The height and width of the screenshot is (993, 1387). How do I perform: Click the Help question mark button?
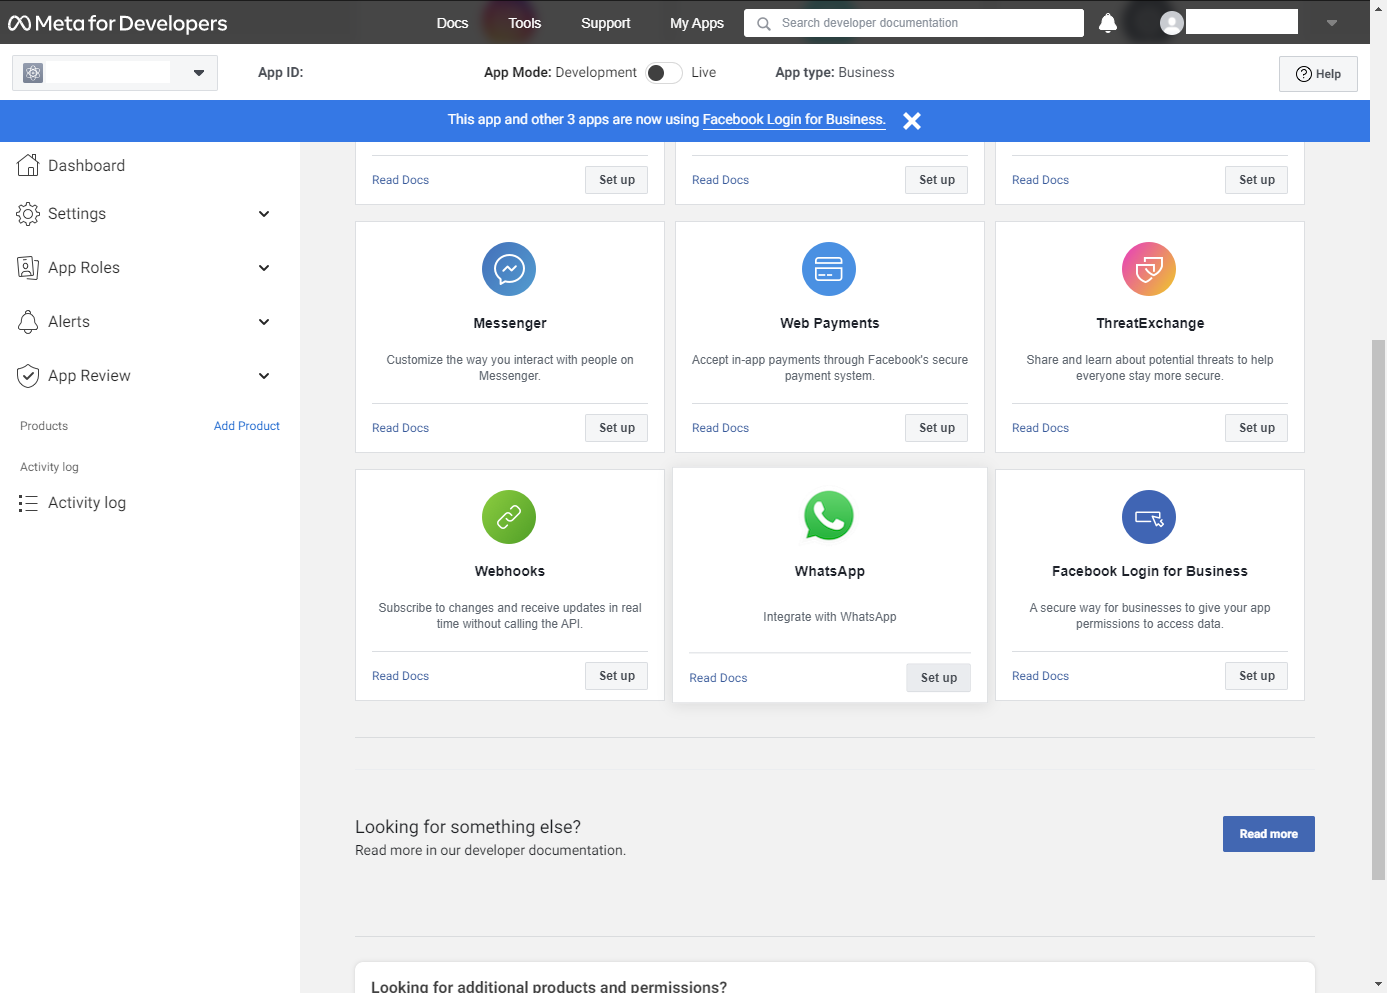click(x=1318, y=74)
